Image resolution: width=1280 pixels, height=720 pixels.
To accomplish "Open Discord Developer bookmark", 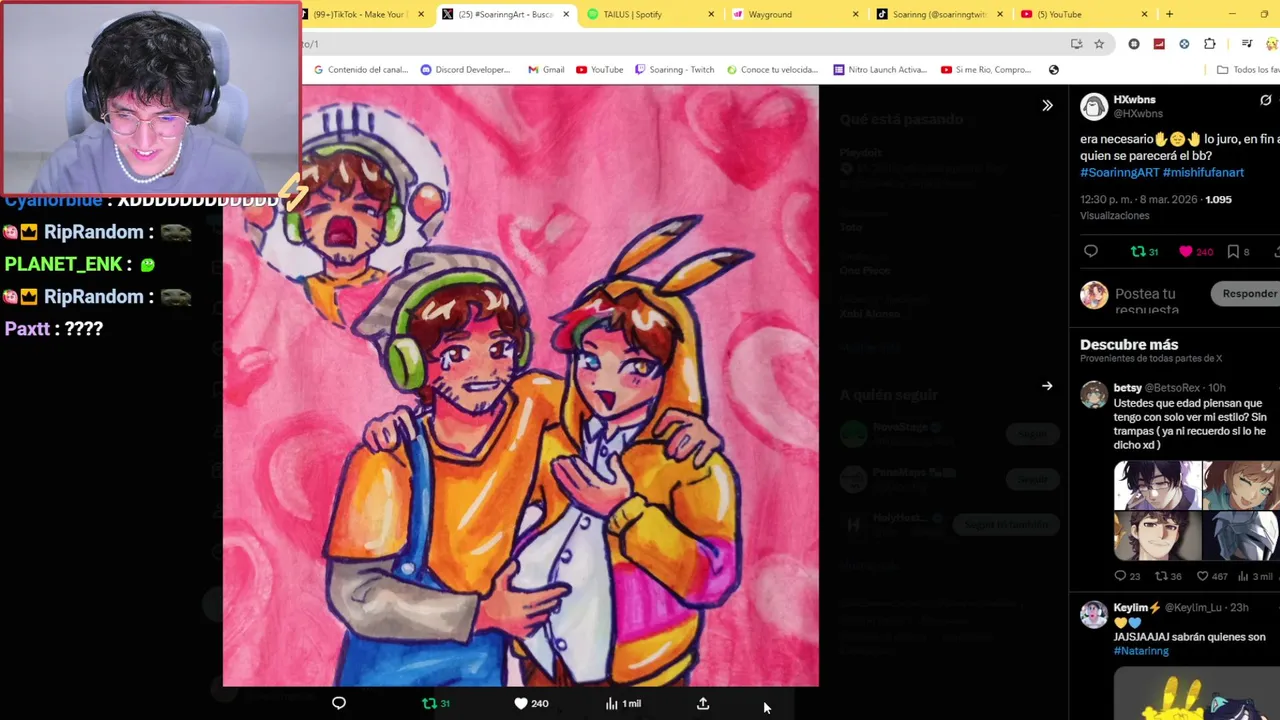I will [465, 70].
